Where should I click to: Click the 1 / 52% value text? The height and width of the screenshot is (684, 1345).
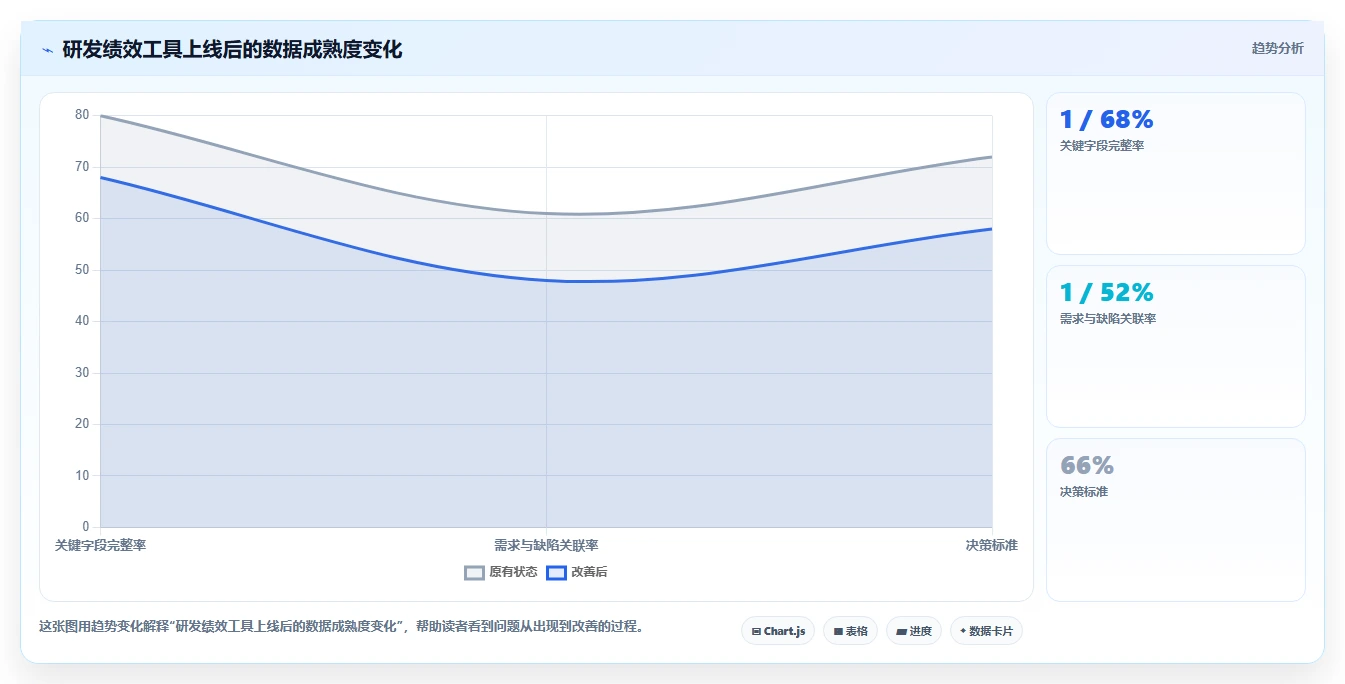[x=1106, y=293]
